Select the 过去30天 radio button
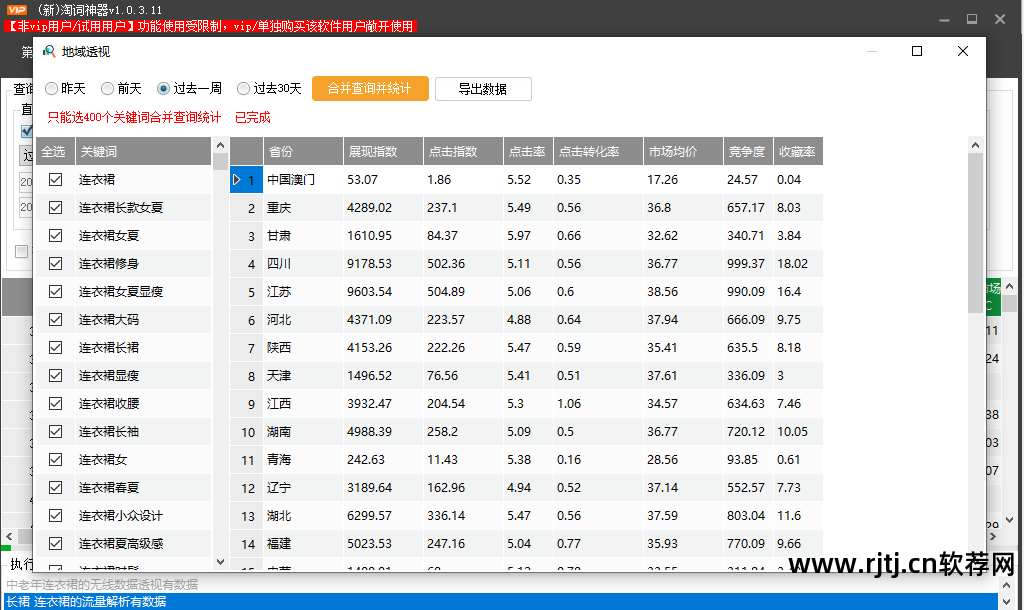 243,89
